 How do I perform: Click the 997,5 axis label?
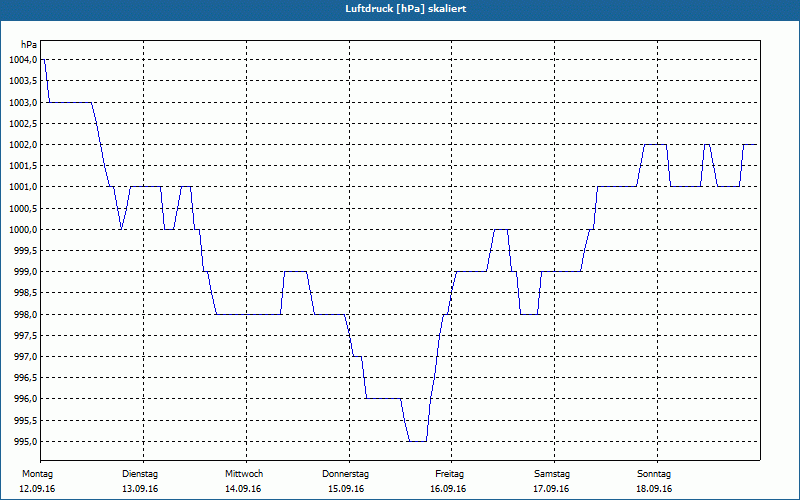pos(25,335)
